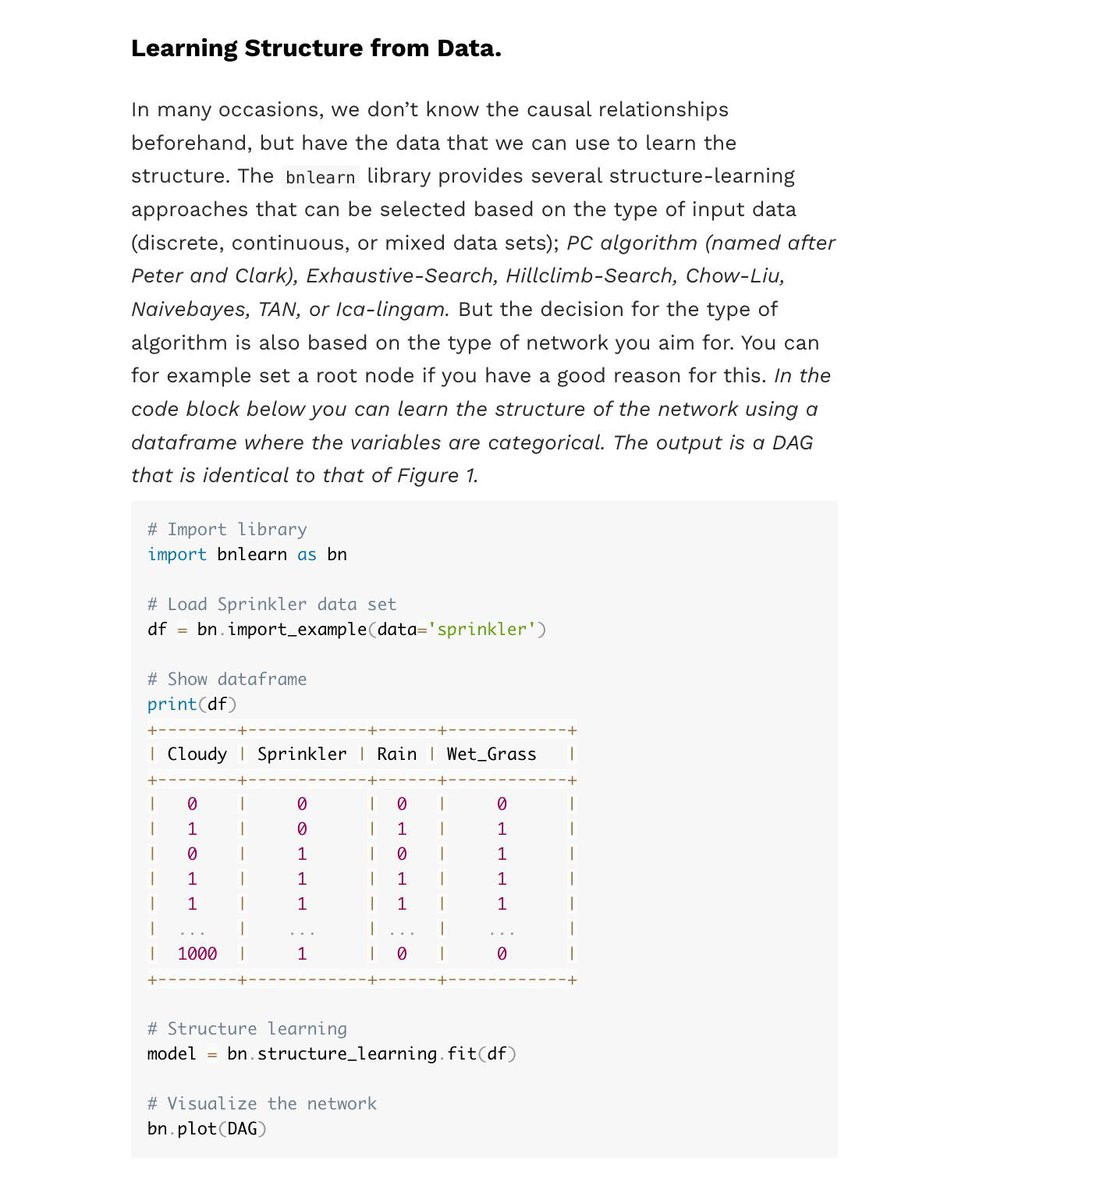Click the inline 'bnlearn' code term
Screen dimensions: 1100x1200
click(320, 177)
